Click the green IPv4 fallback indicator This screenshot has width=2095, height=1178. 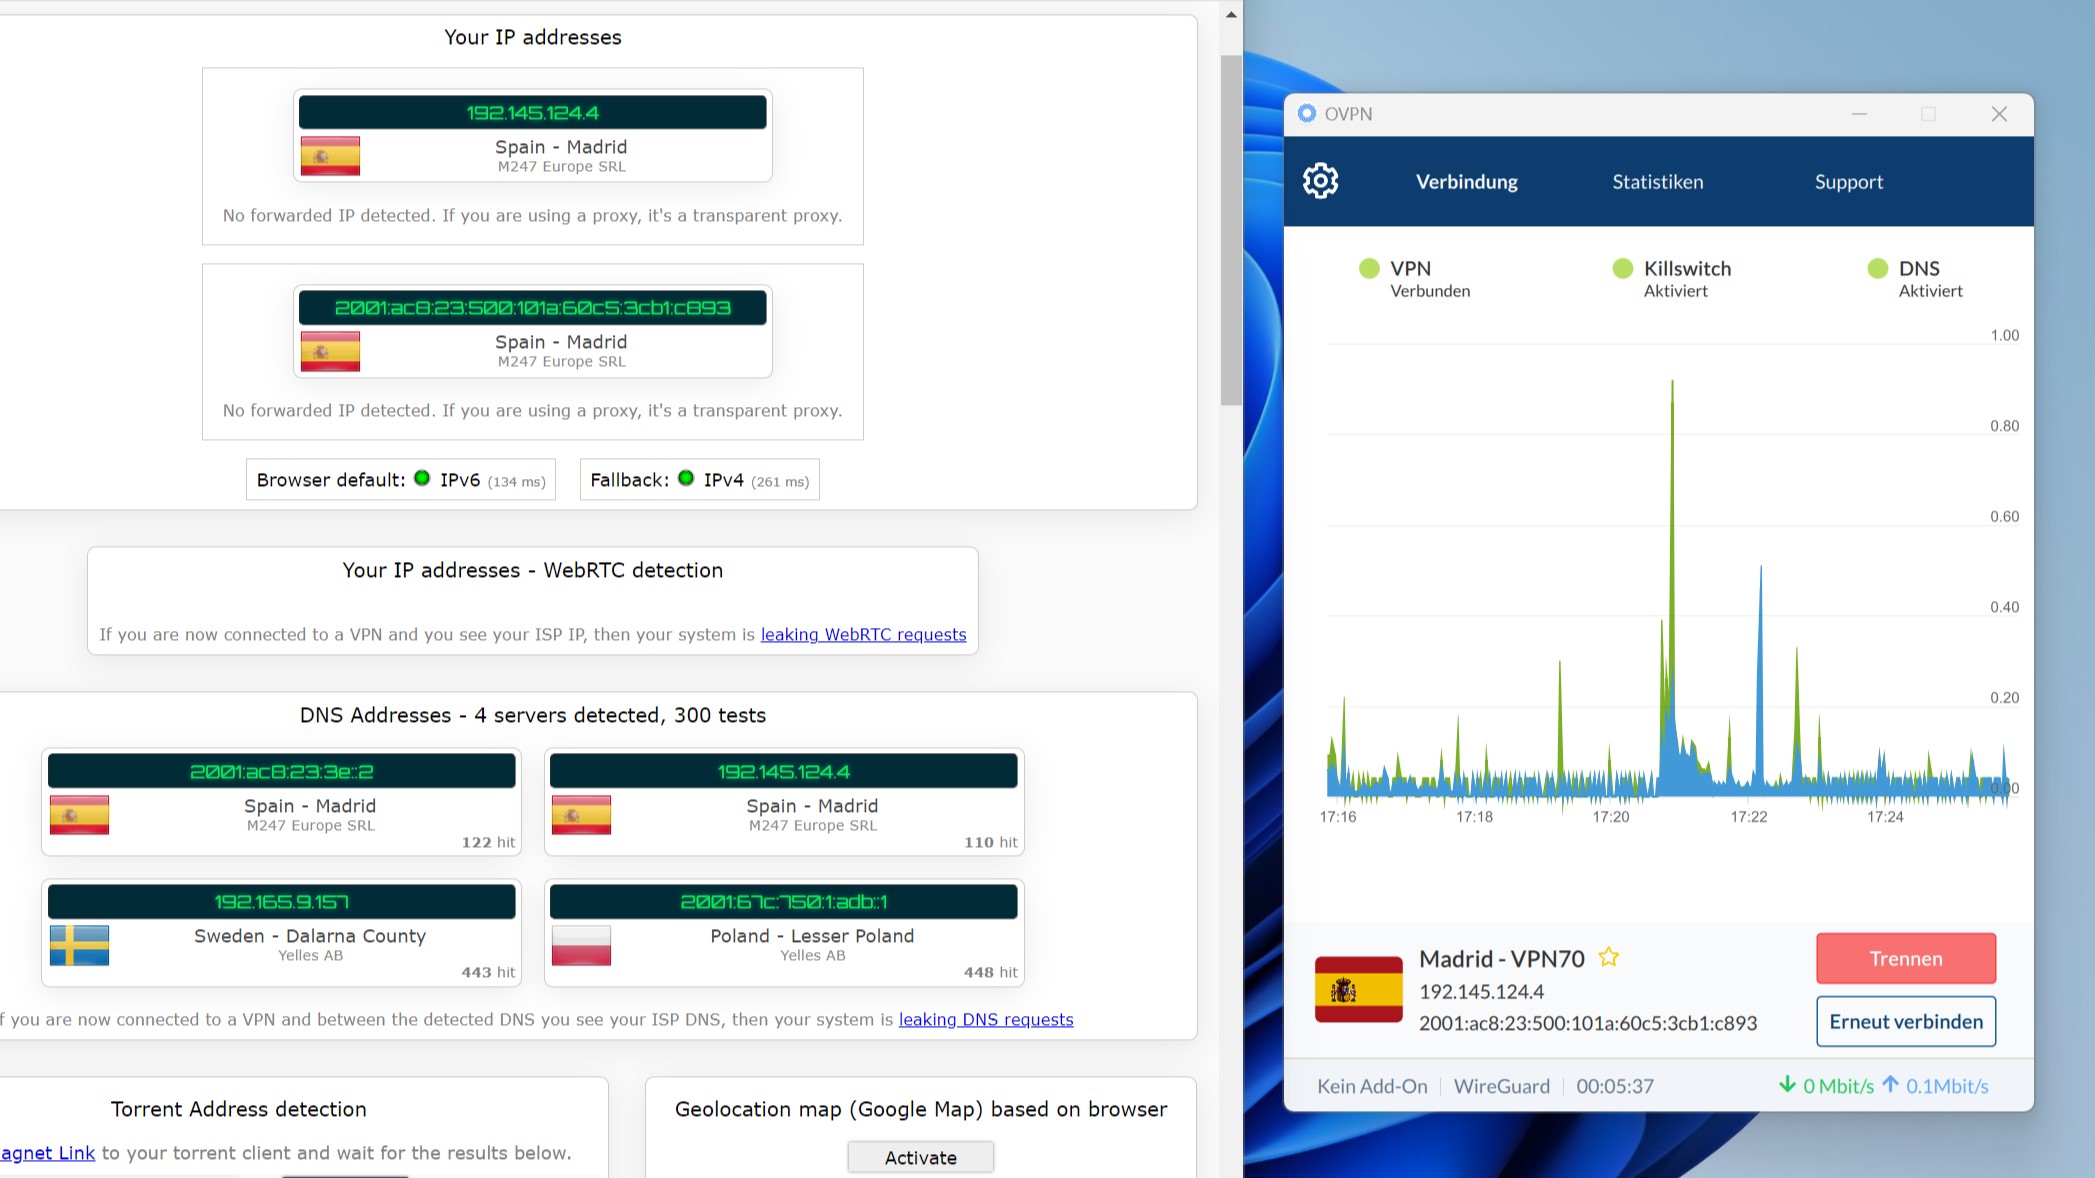coord(686,478)
